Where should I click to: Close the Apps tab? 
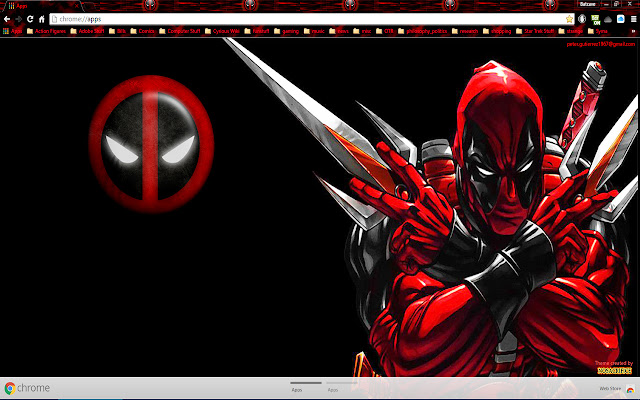click(x=76, y=6)
